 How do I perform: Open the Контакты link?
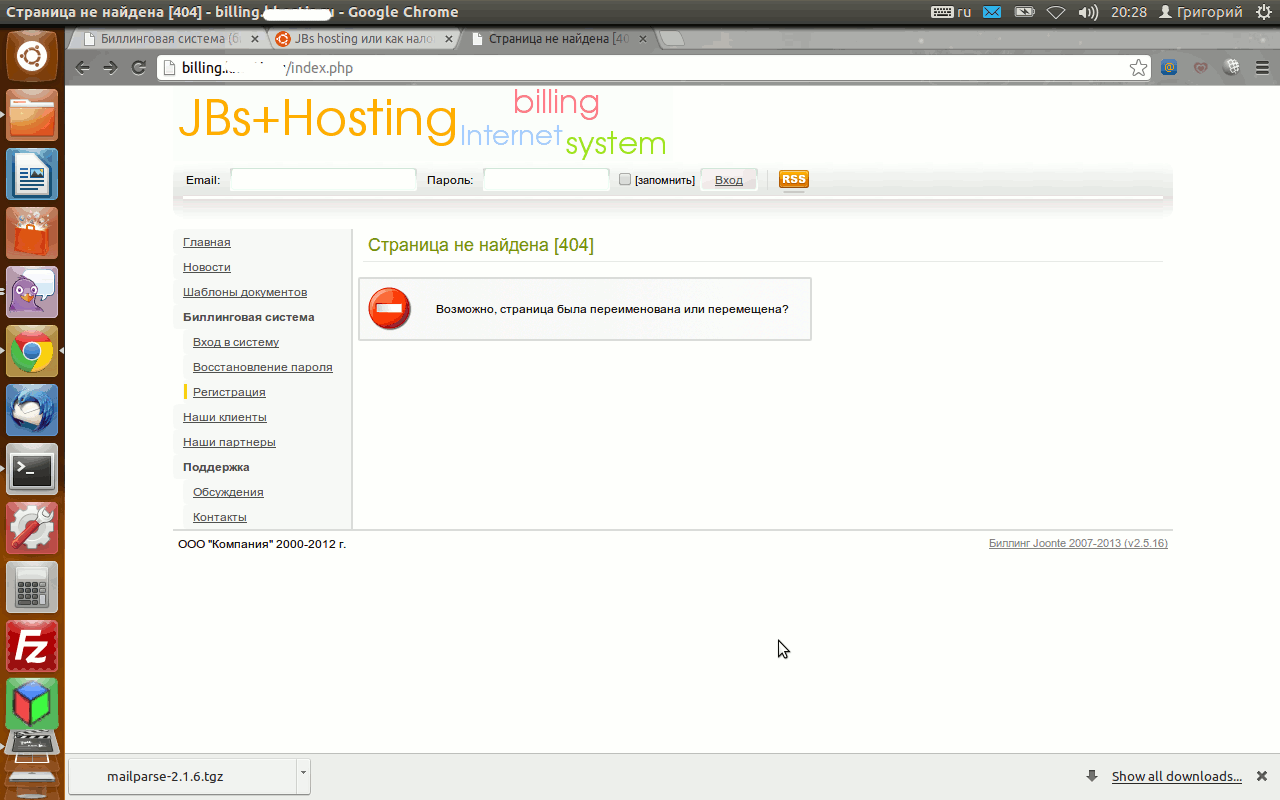[x=220, y=517]
